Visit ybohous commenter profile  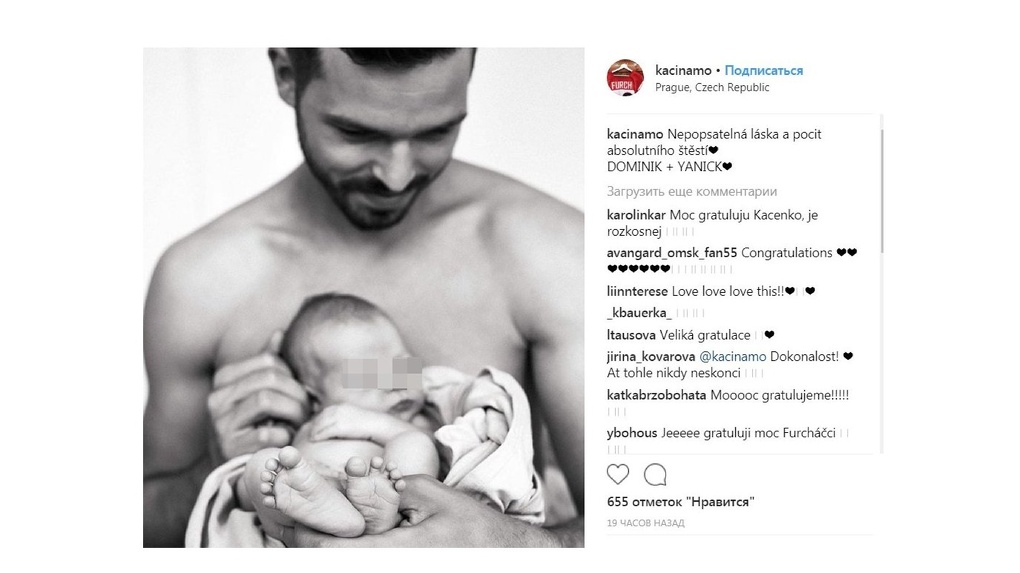pyautogui.click(x=632, y=433)
